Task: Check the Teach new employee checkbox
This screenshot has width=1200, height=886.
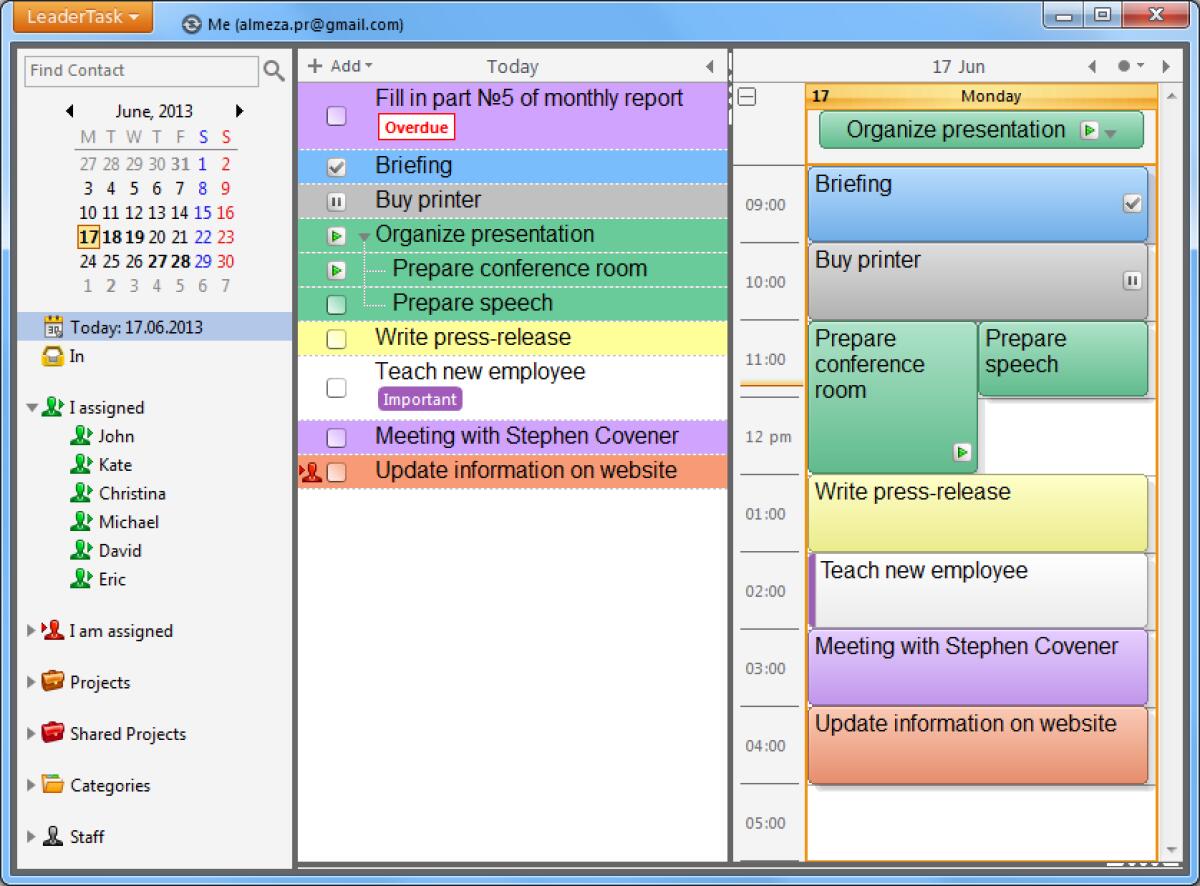Action: pos(336,387)
